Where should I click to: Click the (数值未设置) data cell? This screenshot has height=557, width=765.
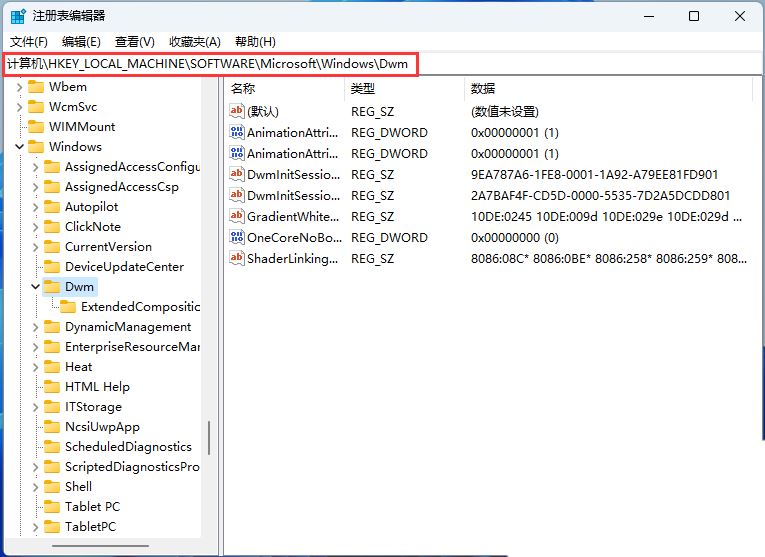(x=504, y=112)
